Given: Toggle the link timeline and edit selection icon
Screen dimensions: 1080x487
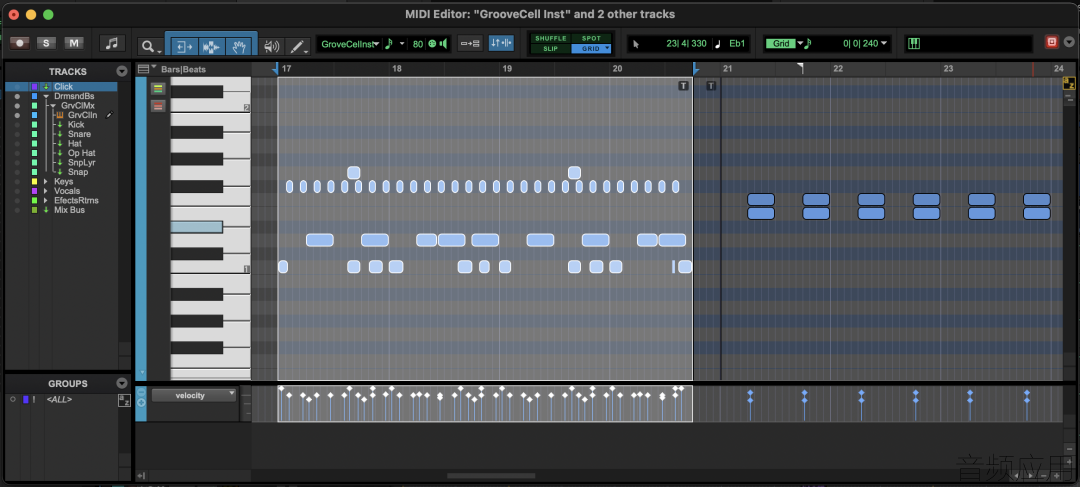Looking at the screenshot, I should tap(470, 43).
